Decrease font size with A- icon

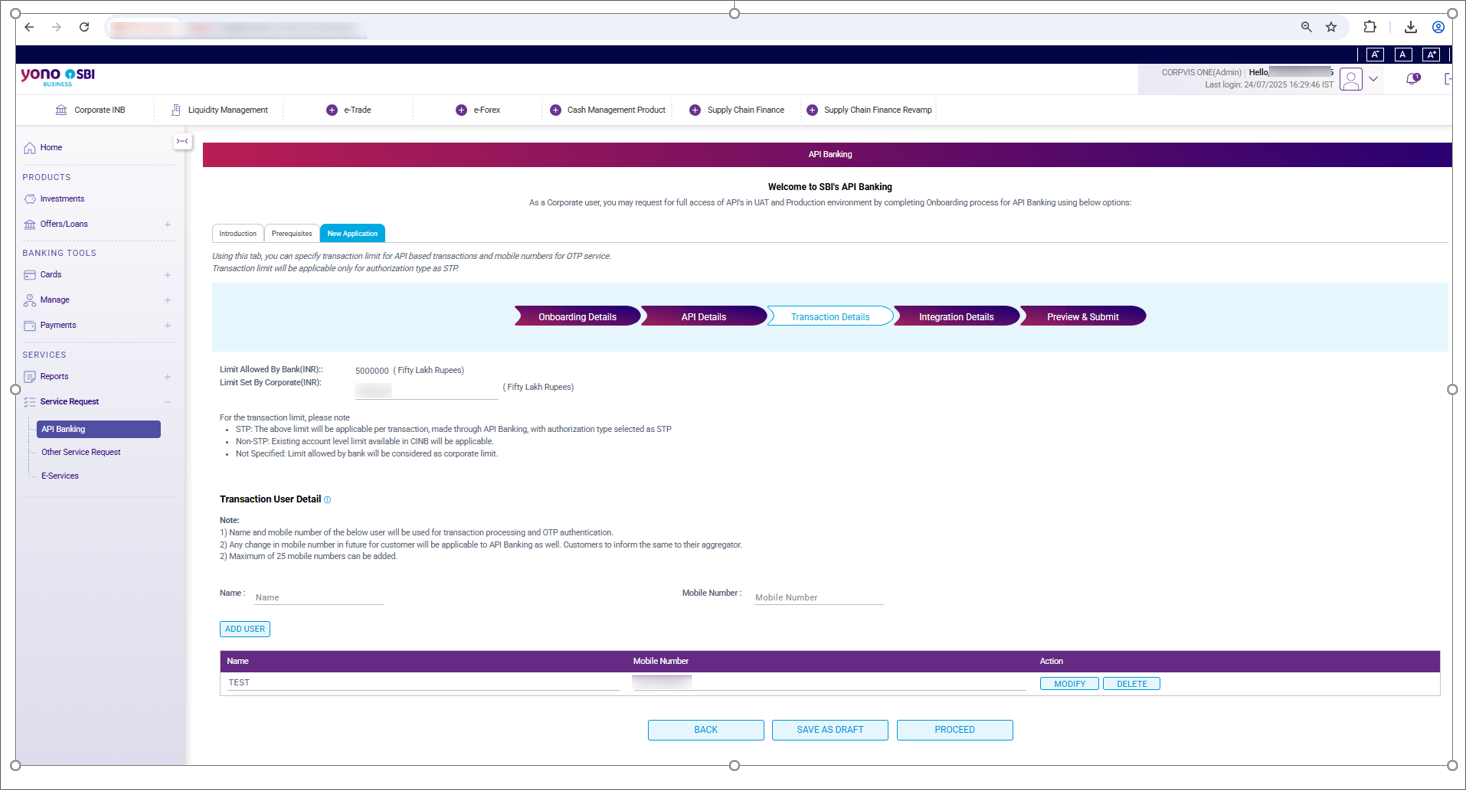(x=1375, y=54)
